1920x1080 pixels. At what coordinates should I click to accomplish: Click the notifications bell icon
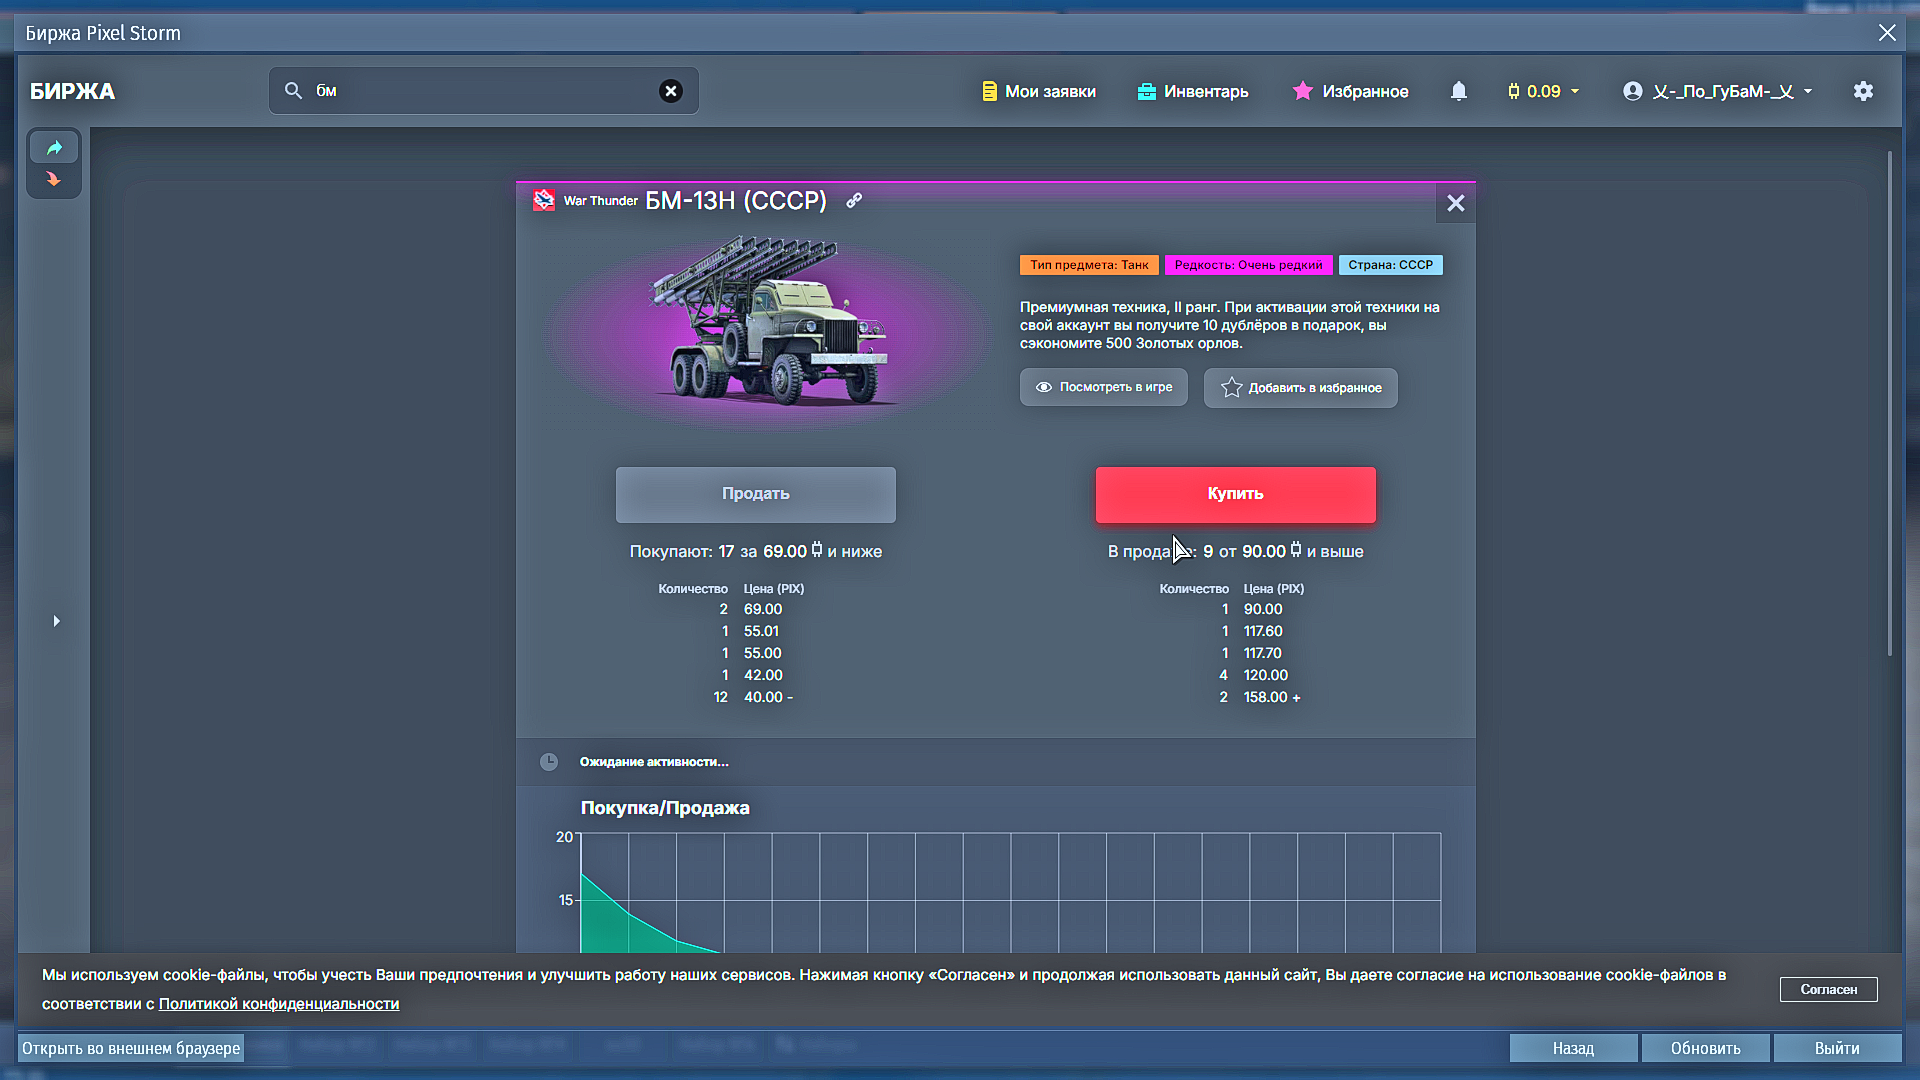[x=1458, y=91]
